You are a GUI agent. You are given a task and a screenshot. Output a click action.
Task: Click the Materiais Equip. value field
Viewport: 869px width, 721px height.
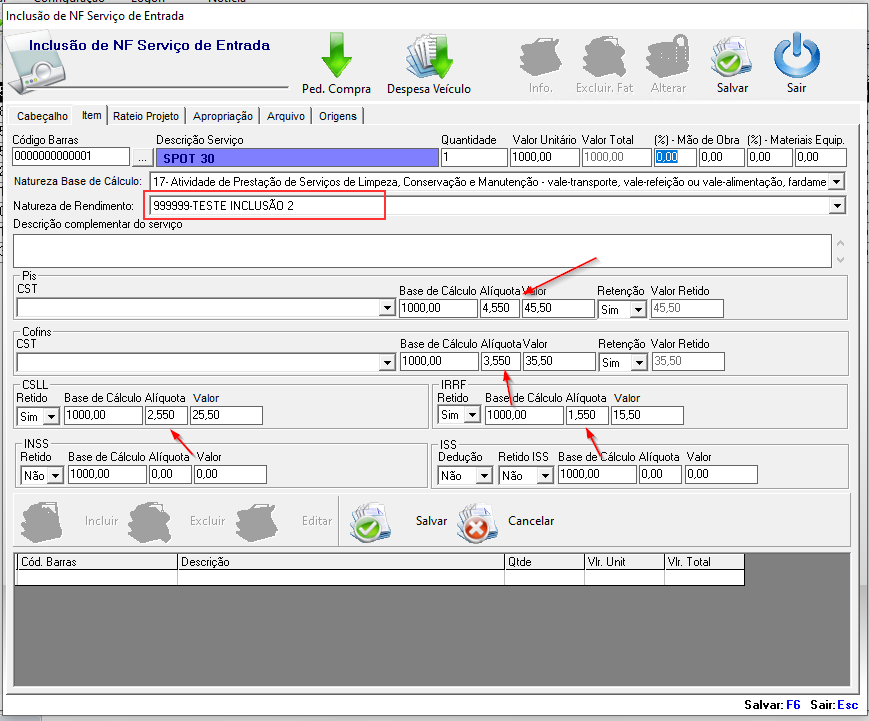820,157
